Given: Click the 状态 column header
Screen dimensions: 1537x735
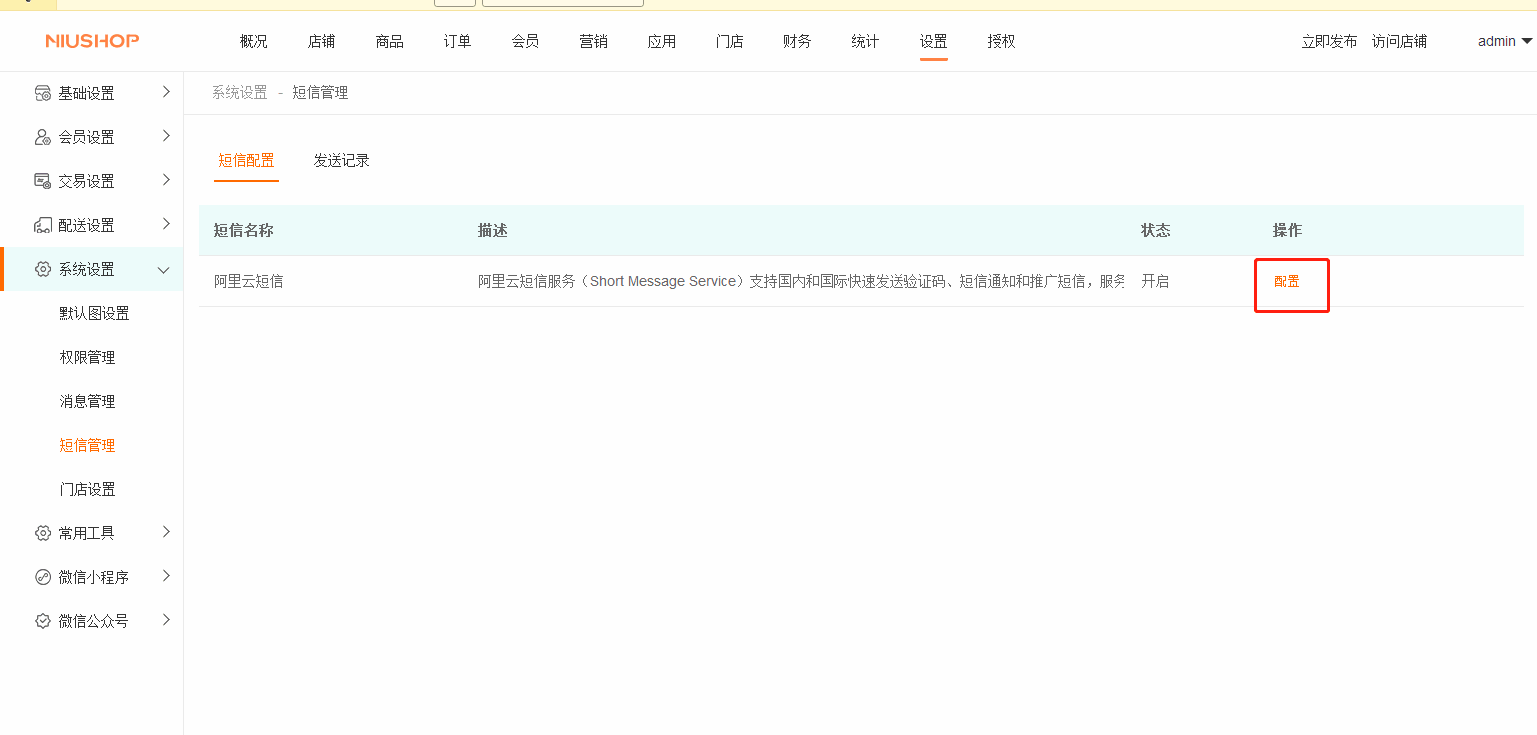Looking at the screenshot, I should pos(1156,231).
